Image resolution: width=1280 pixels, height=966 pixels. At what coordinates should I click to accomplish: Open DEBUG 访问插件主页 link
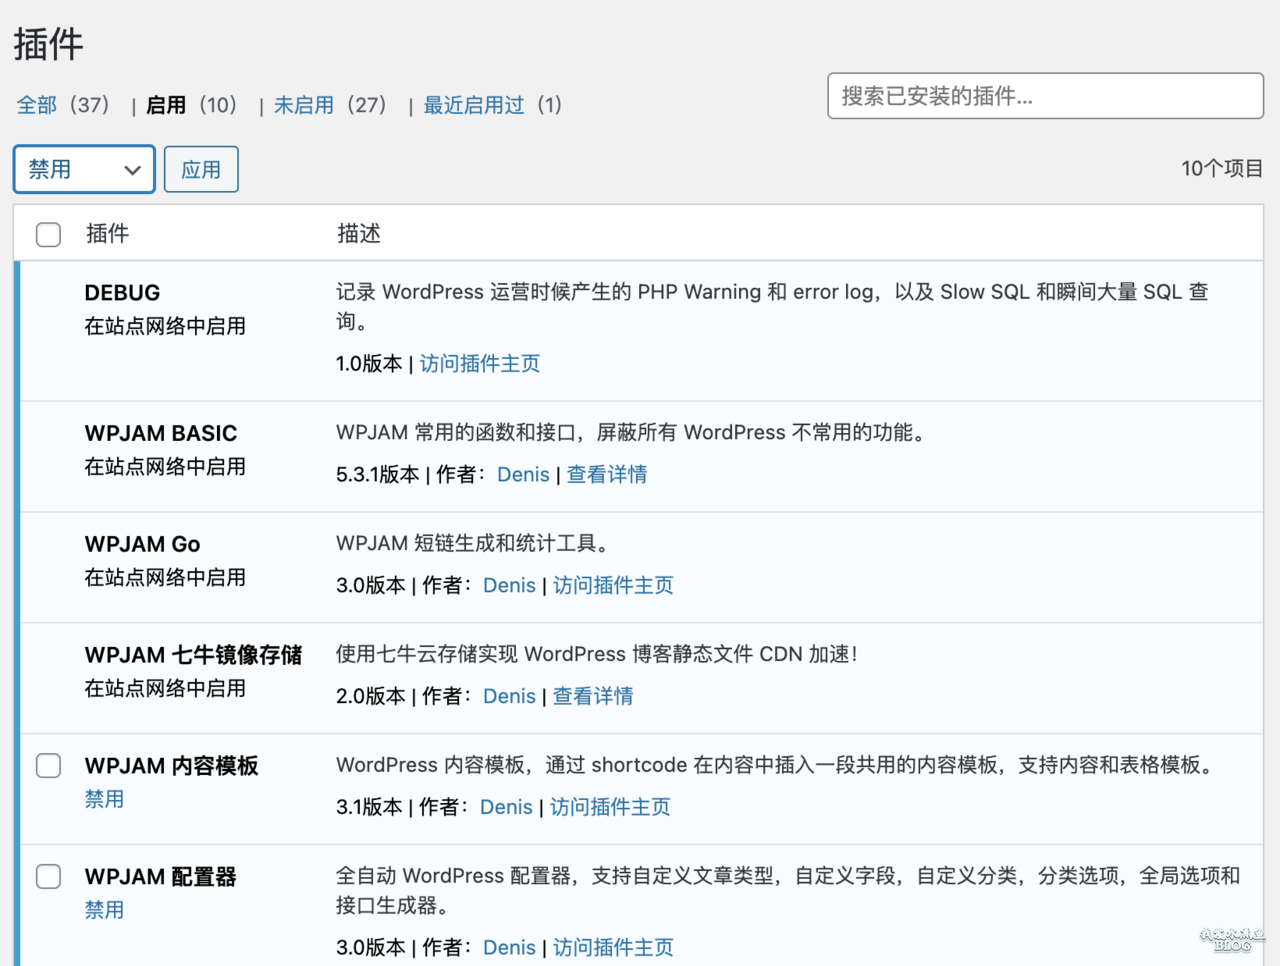tap(480, 363)
